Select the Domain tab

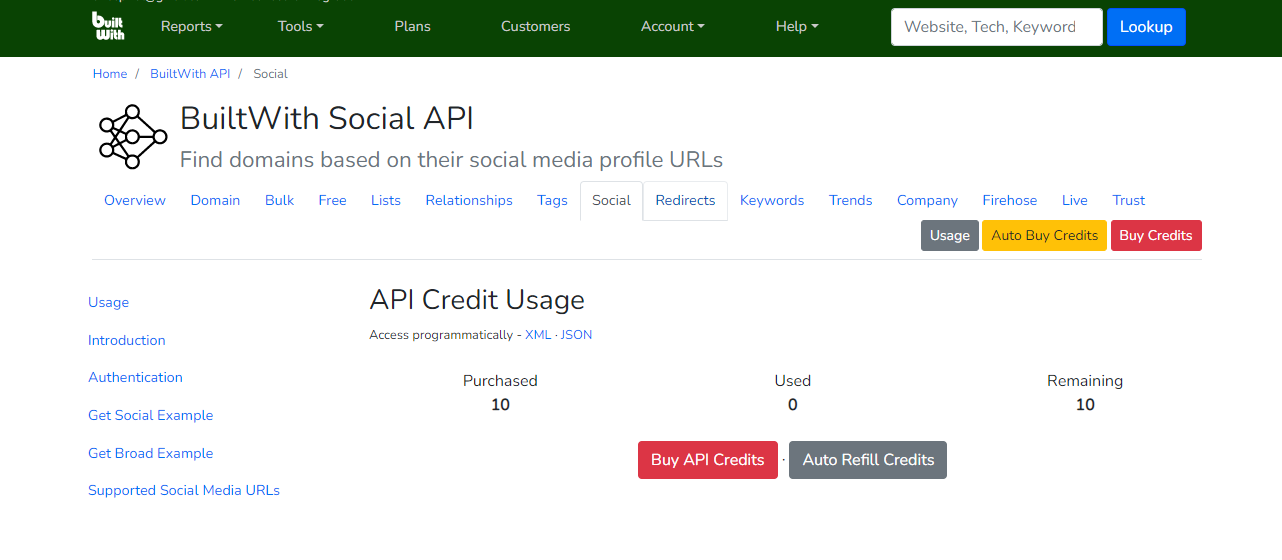[215, 200]
